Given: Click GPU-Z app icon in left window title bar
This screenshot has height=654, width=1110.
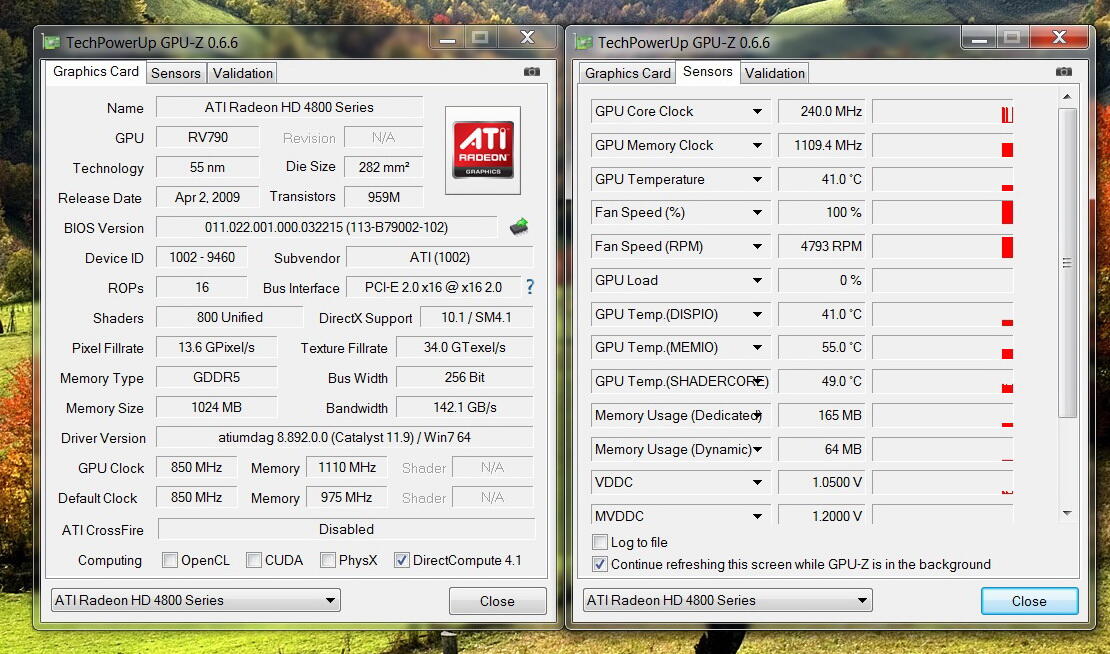Looking at the screenshot, I should coord(51,42).
